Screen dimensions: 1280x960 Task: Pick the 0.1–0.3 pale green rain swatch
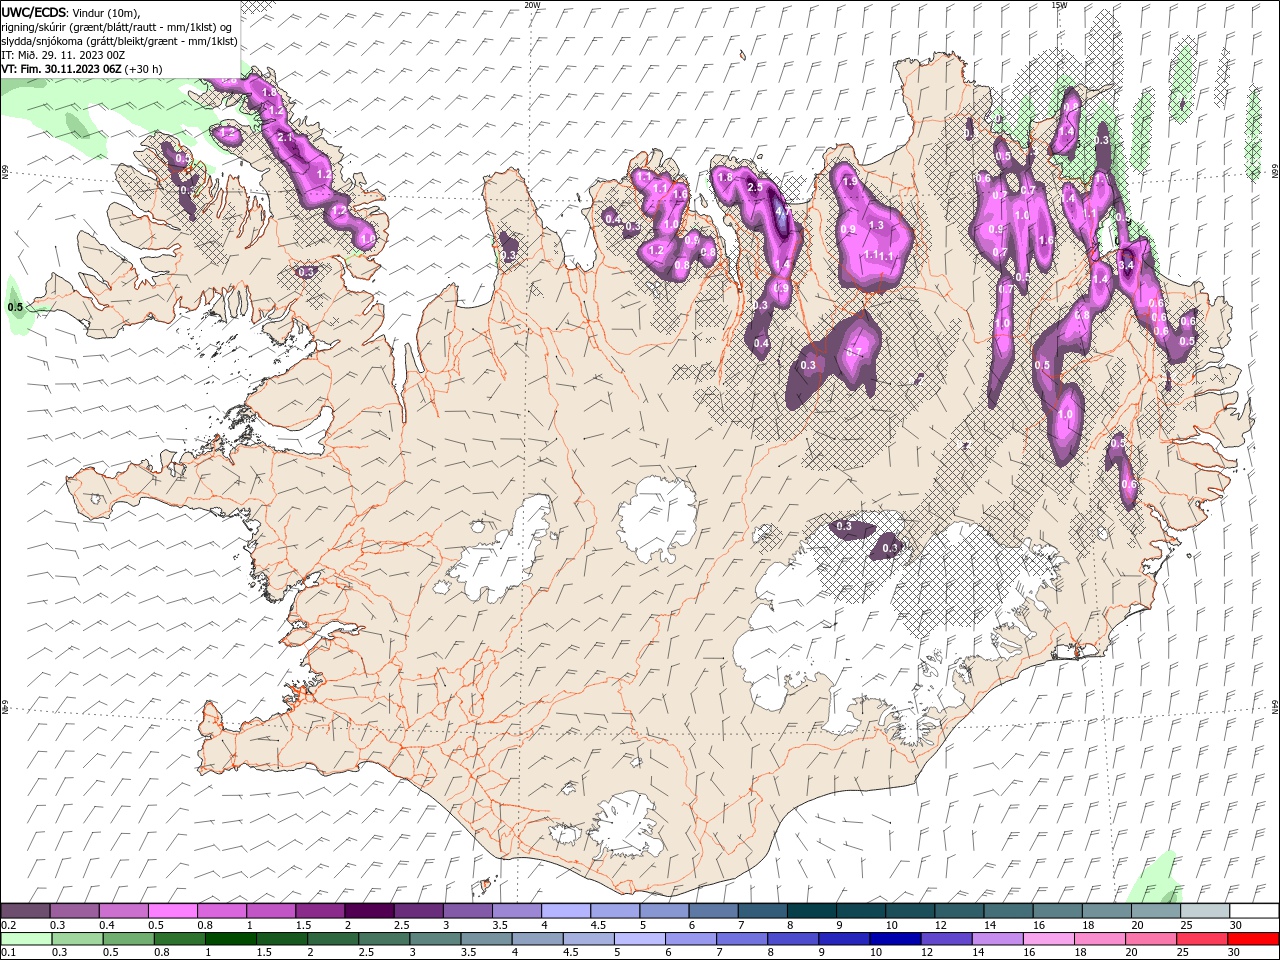[26, 939]
